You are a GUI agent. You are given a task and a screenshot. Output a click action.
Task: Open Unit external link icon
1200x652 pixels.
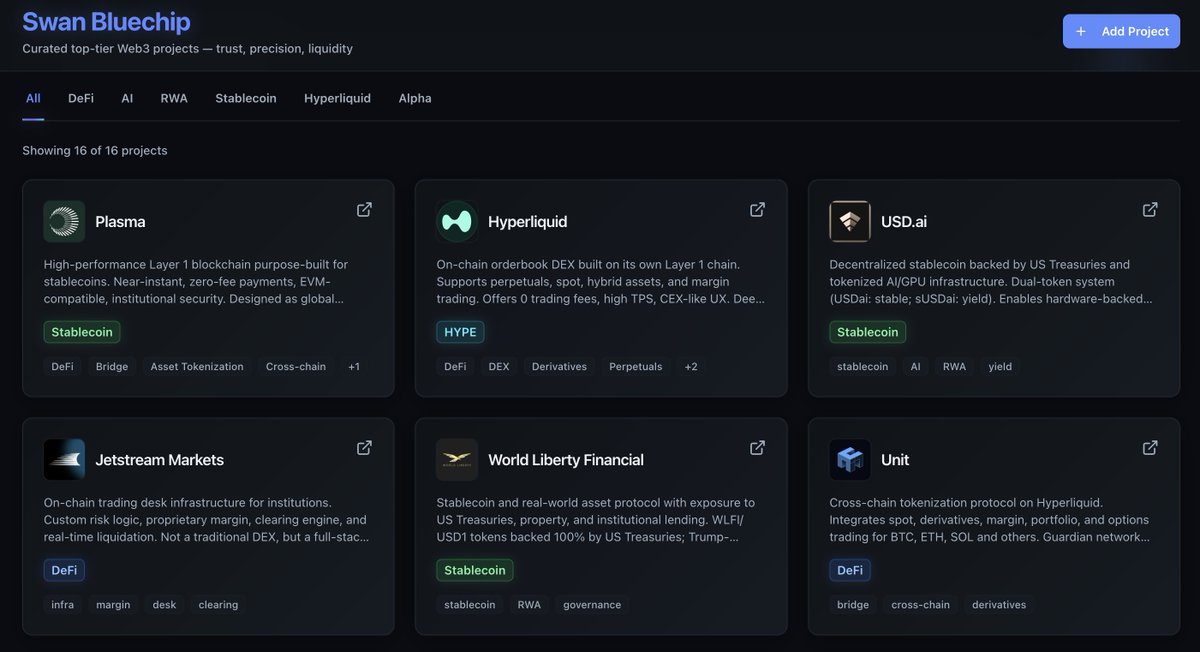tap(1150, 447)
